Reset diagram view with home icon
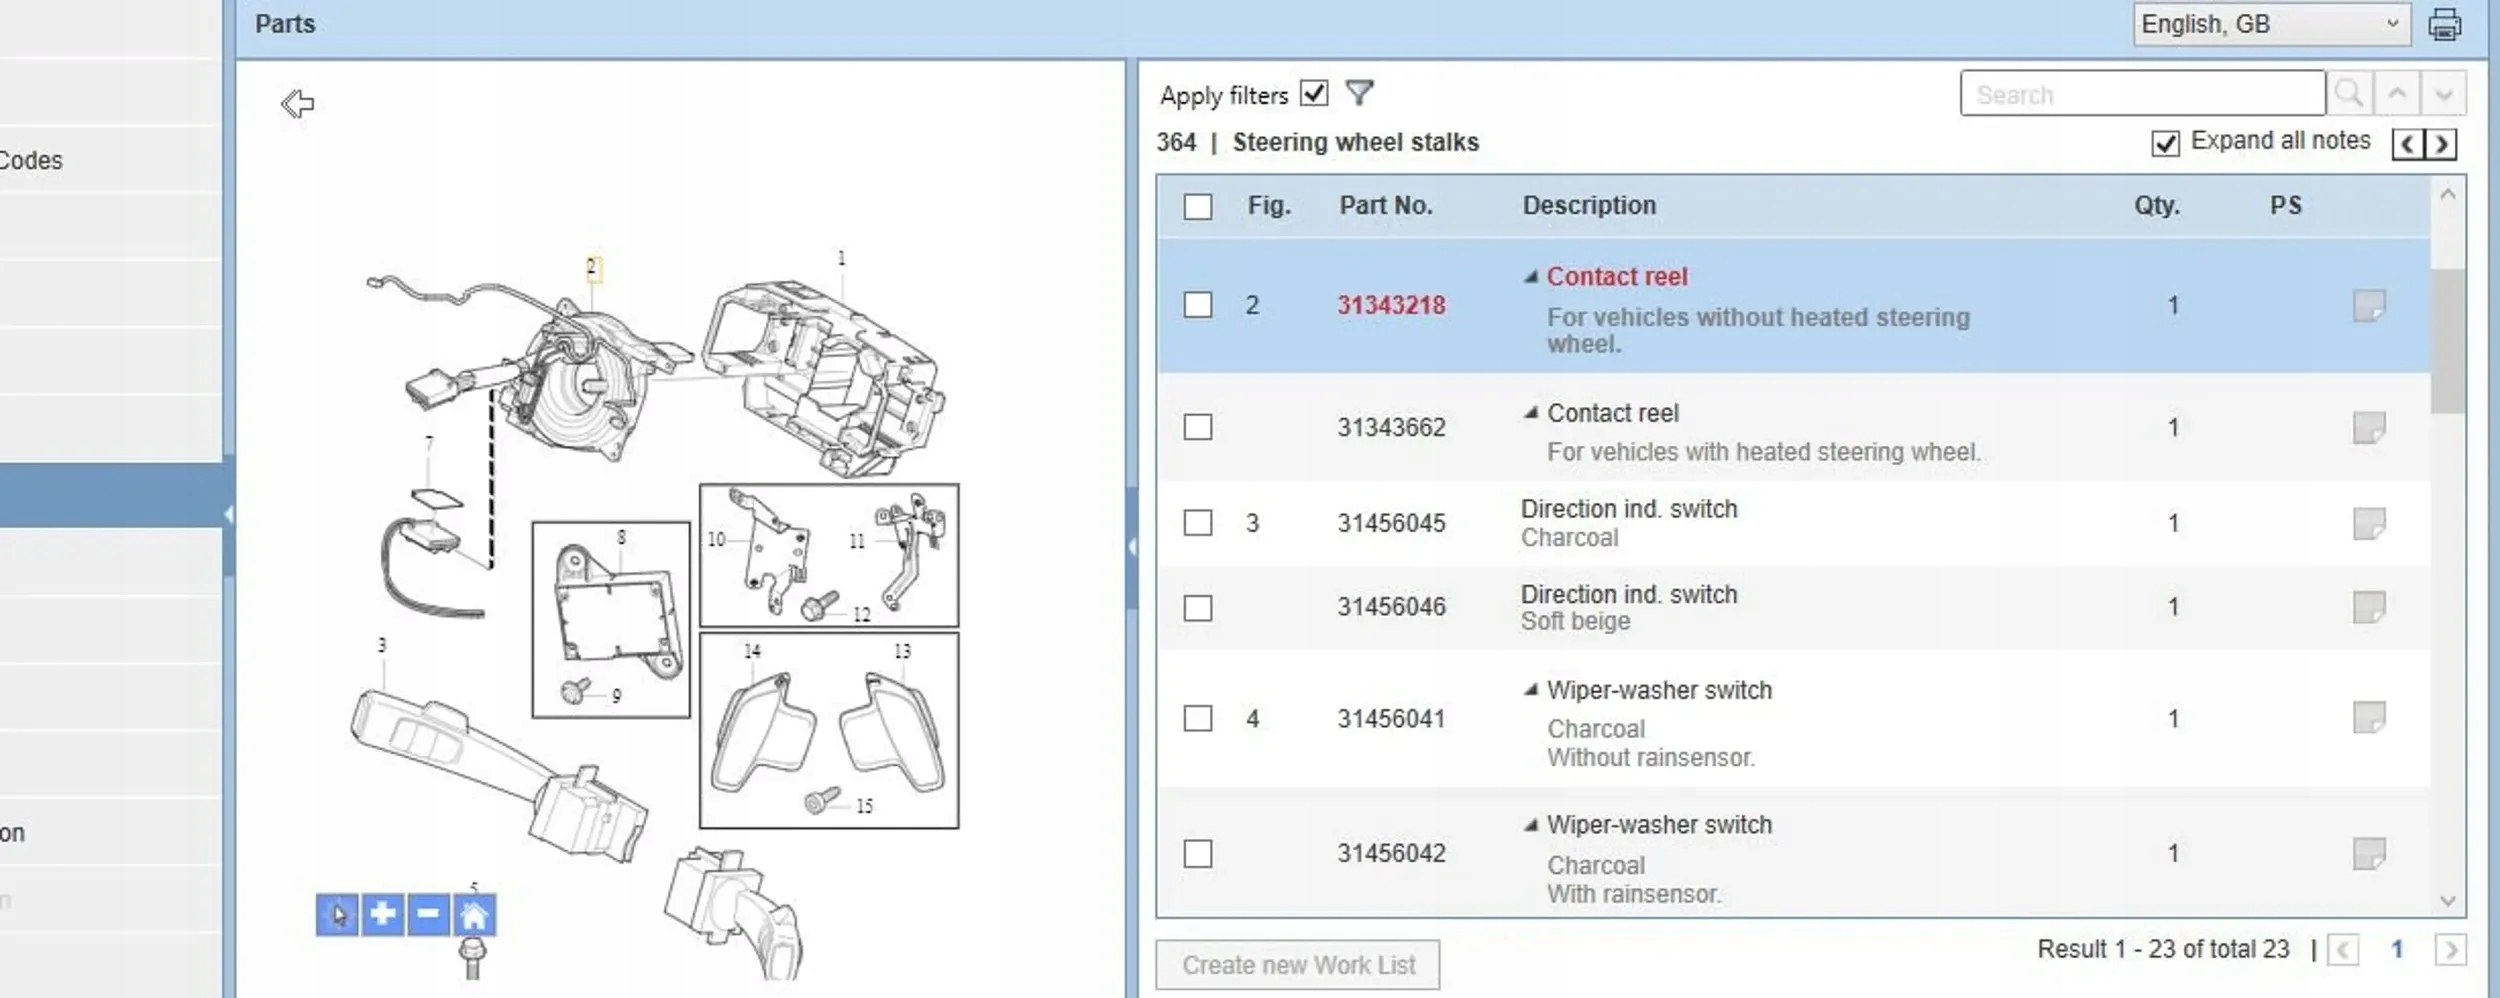This screenshot has width=2500, height=998. click(x=474, y=914)
